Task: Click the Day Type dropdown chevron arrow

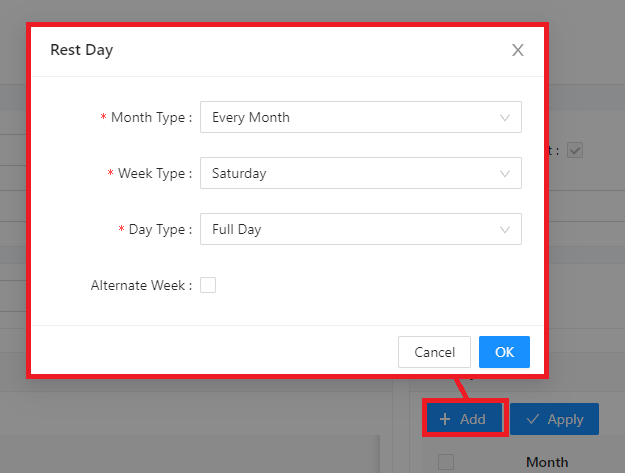Action: click(x=505, y=229)
